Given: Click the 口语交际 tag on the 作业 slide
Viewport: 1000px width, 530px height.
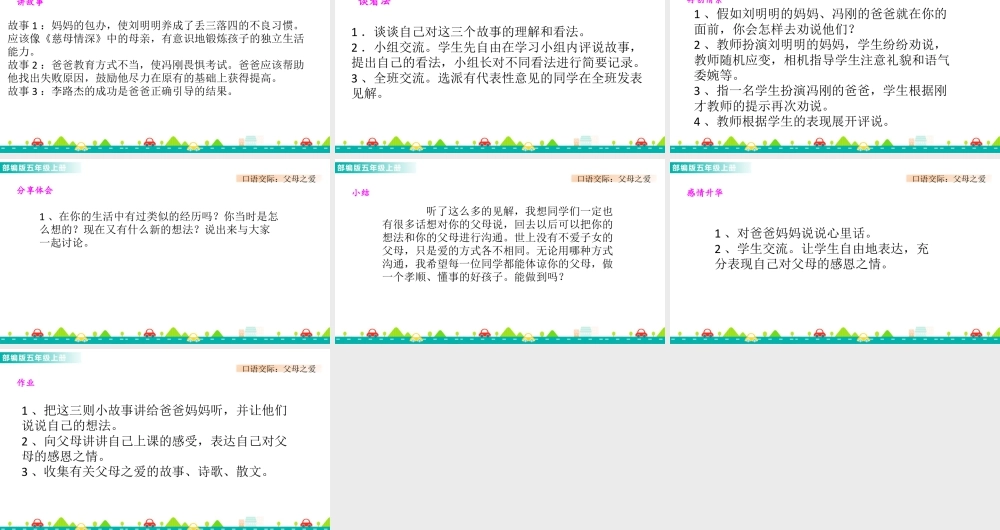Looking at the screenshot, I should [279, 369].
